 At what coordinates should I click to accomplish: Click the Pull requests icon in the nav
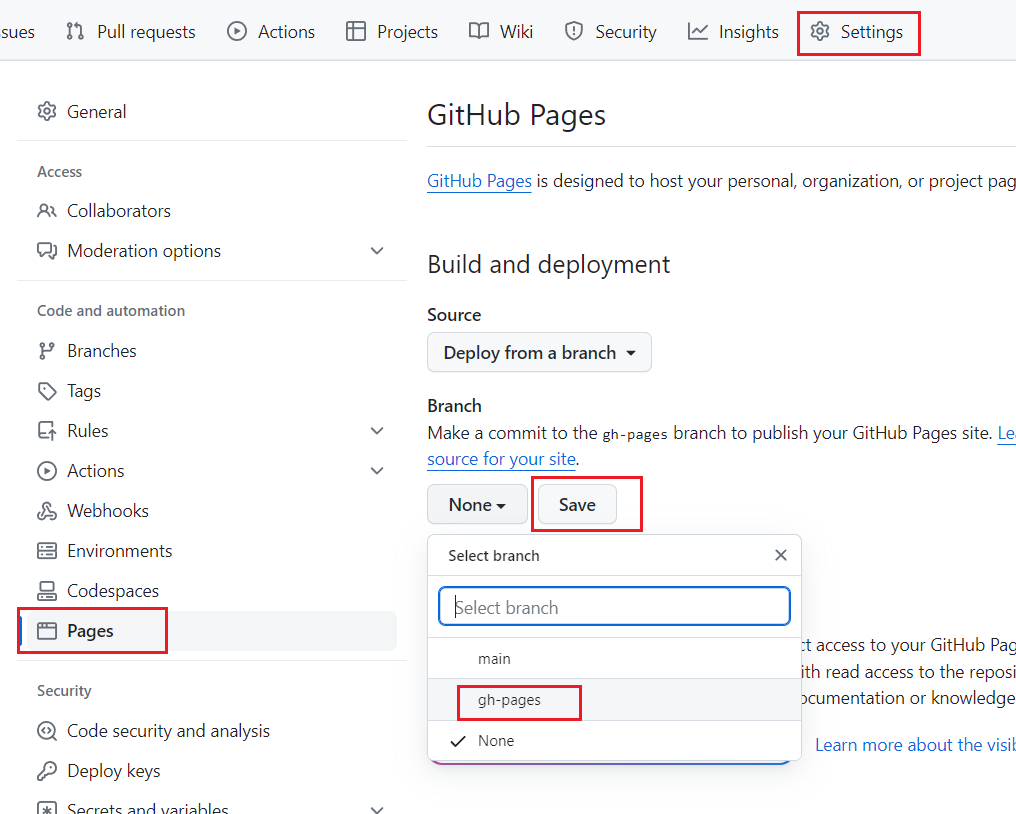coord(75,31)
